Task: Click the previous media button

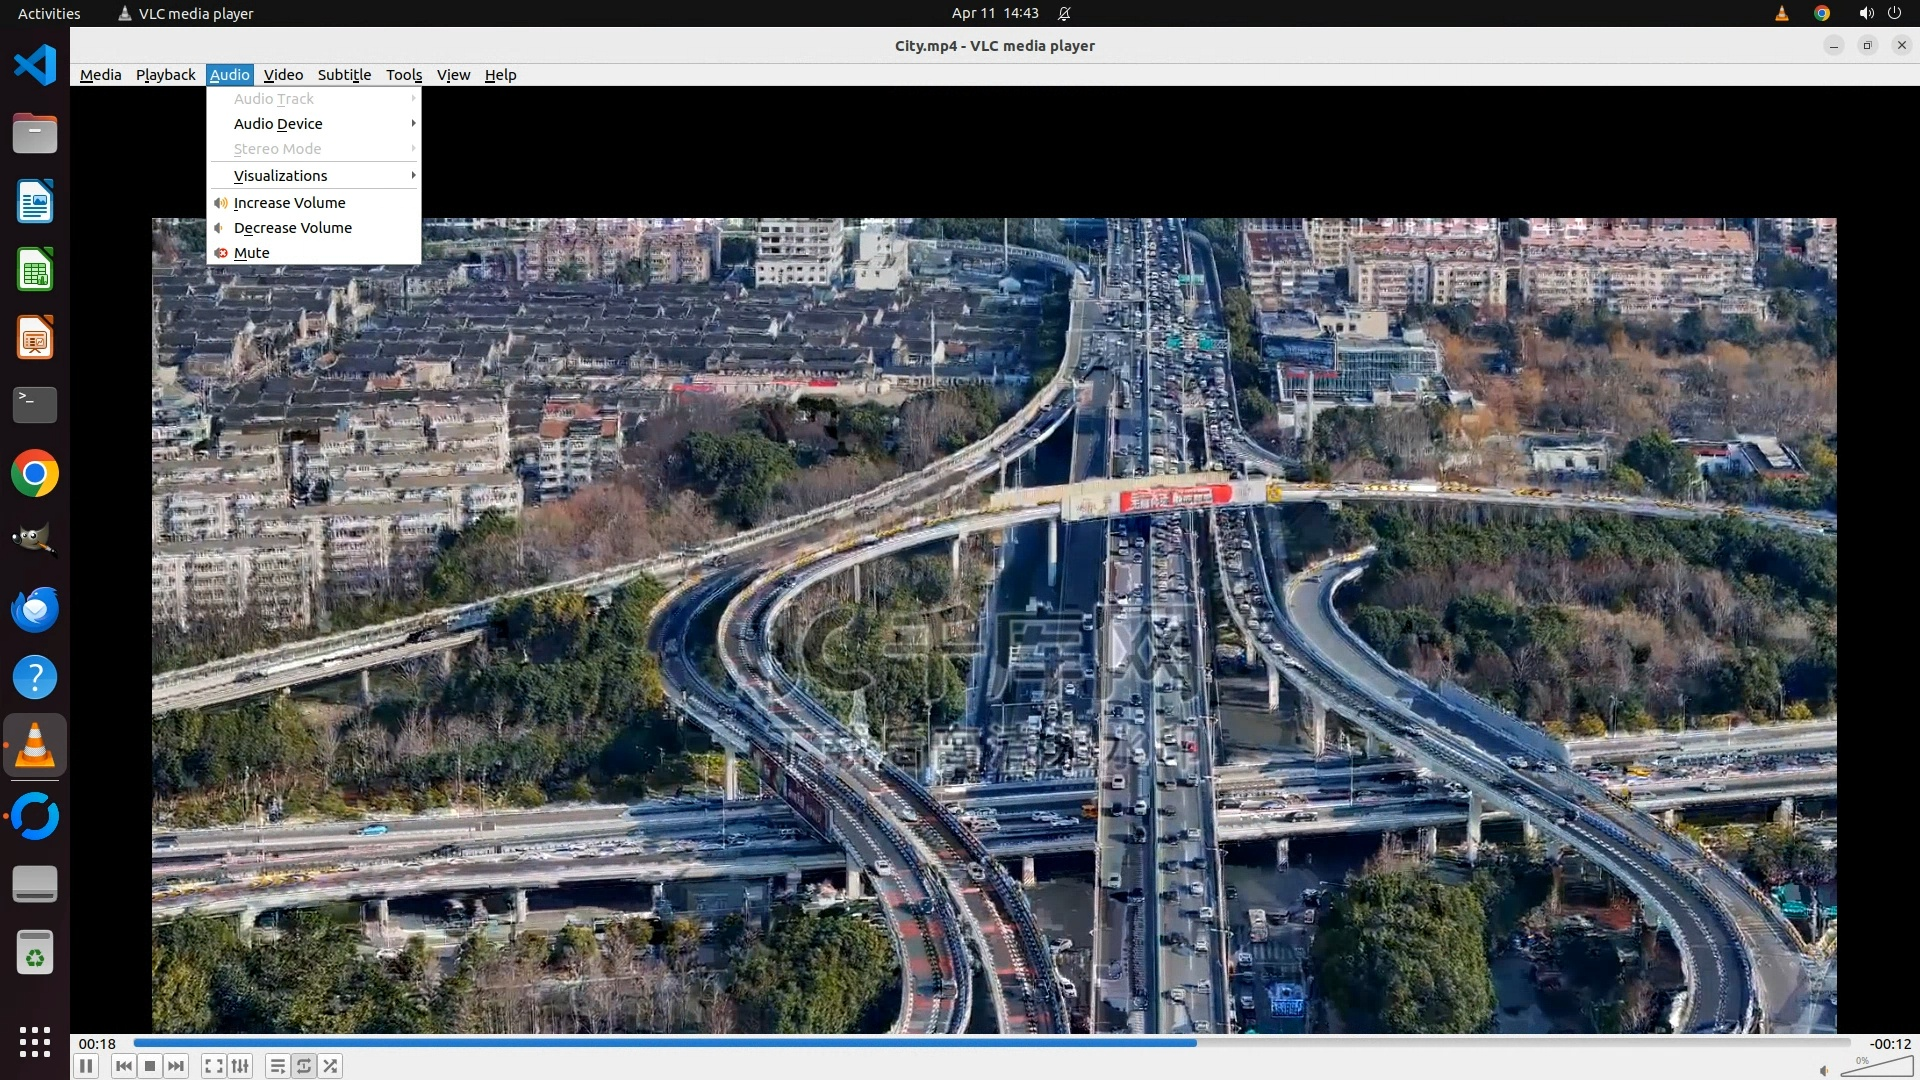Action: click(124, 1066)
